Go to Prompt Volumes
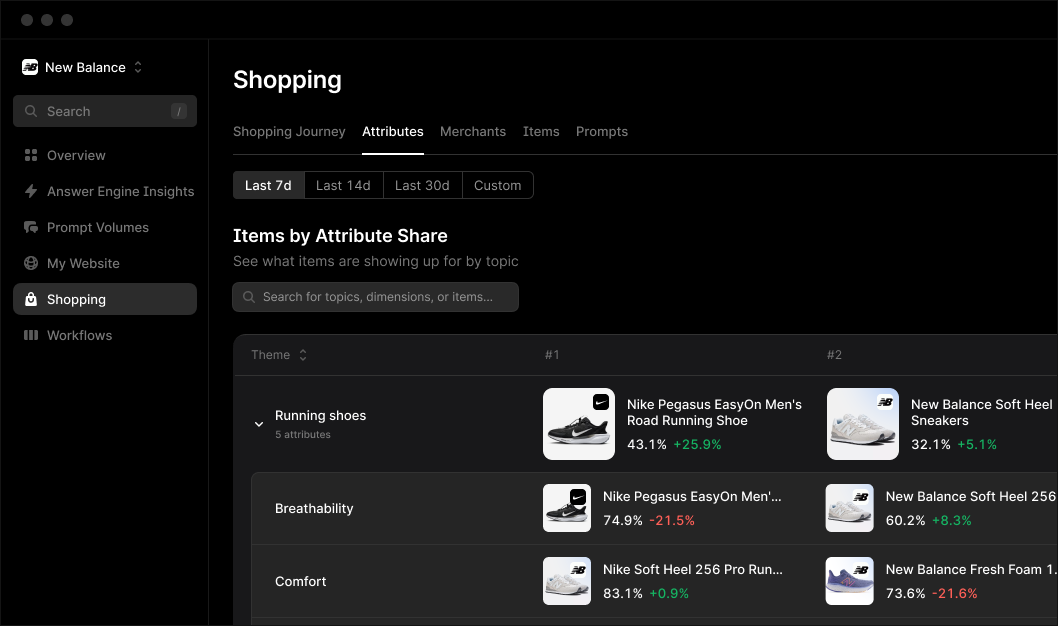 [105, 227]
